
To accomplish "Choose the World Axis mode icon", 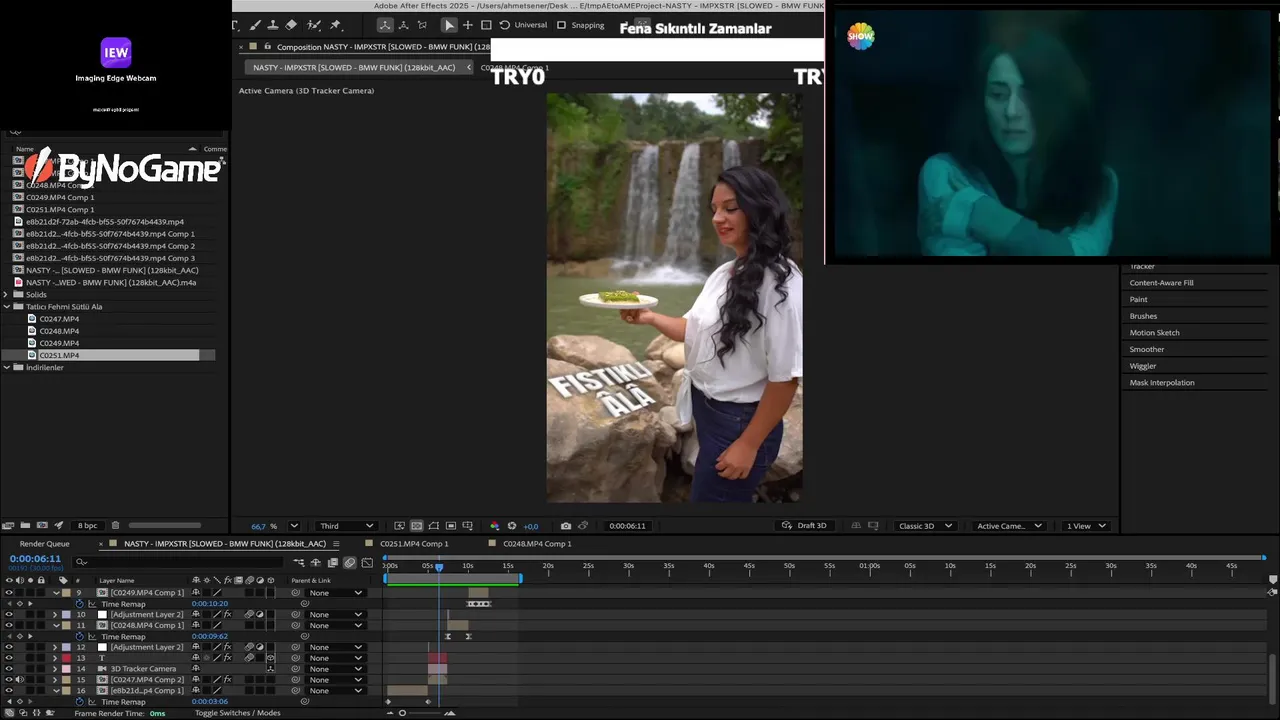I will click(403, 25).
